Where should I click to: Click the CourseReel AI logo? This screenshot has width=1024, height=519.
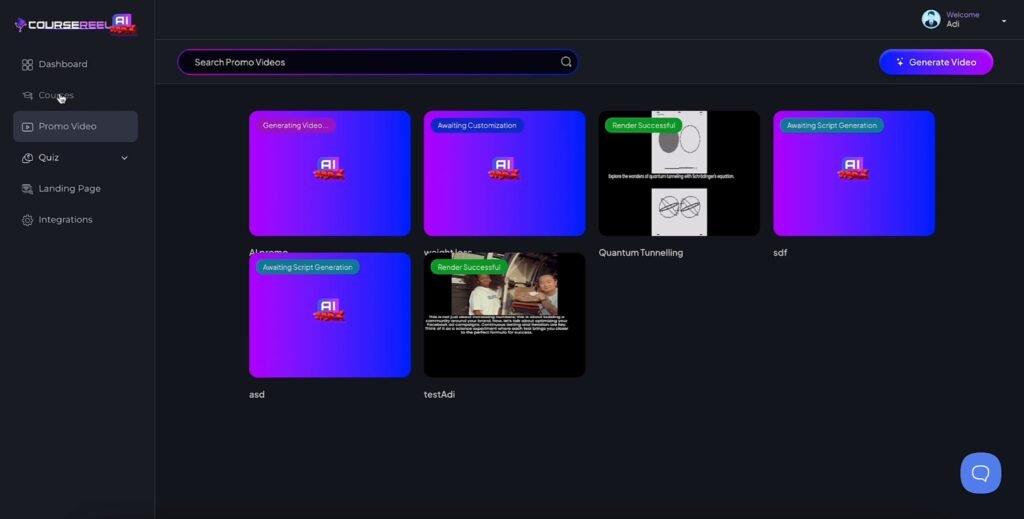point(75,24)
